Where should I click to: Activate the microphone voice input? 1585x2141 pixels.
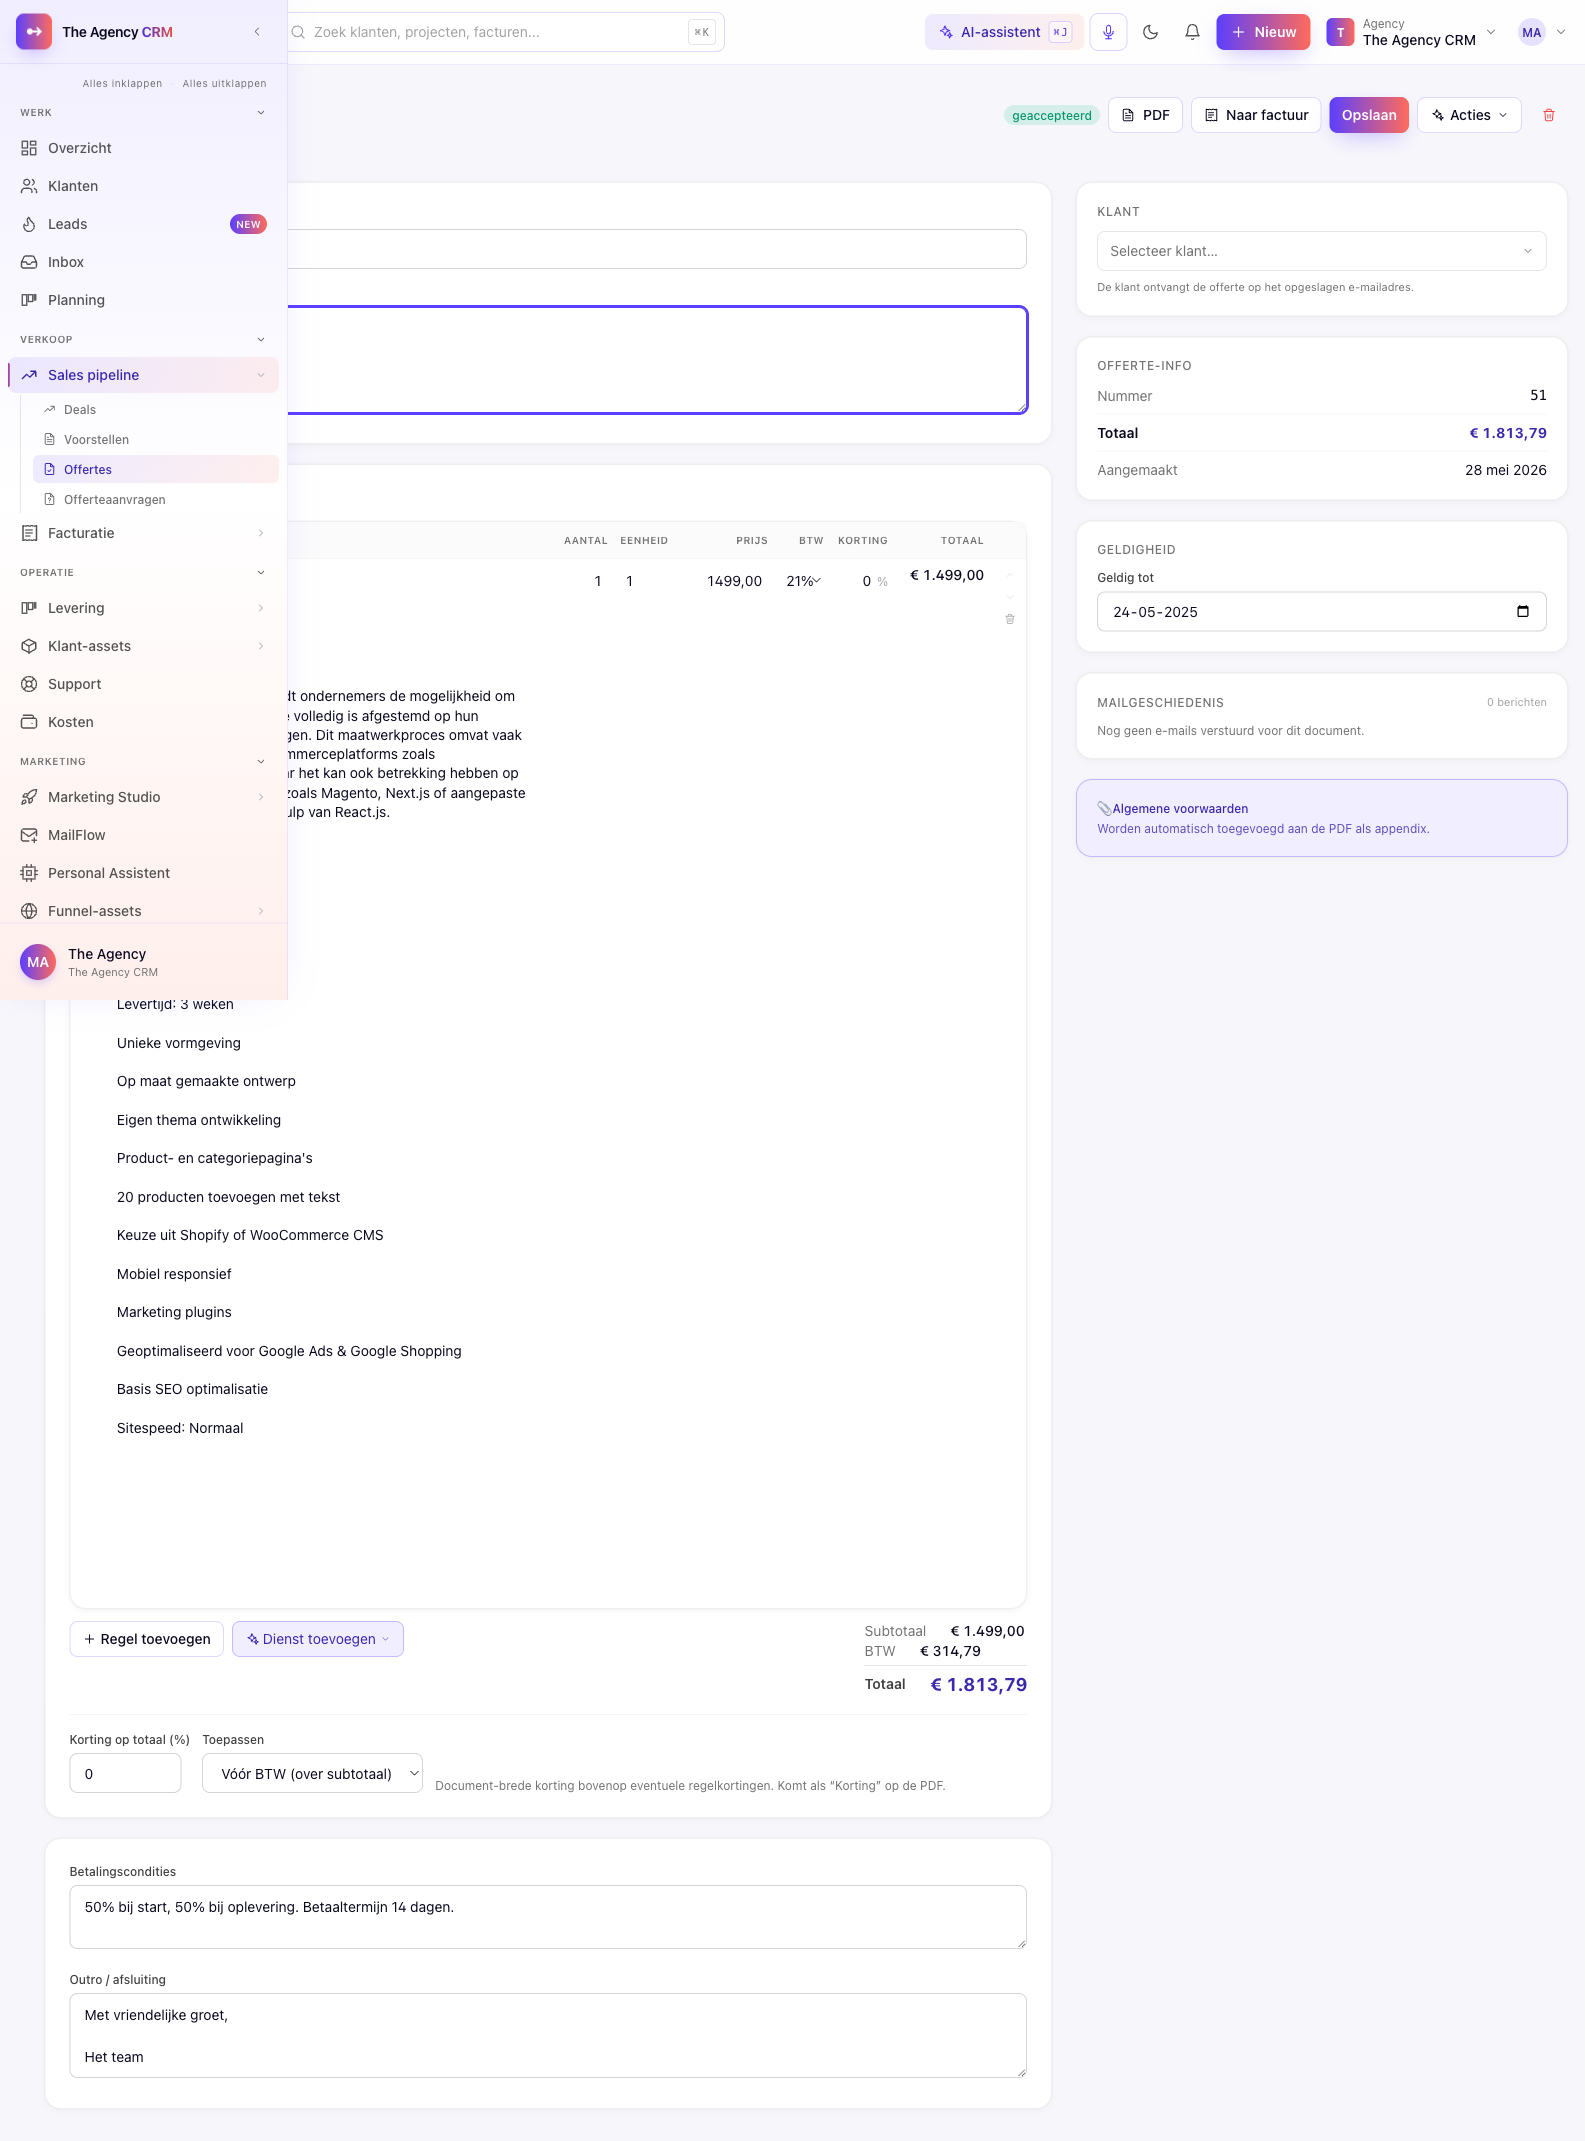[1108, 32]
